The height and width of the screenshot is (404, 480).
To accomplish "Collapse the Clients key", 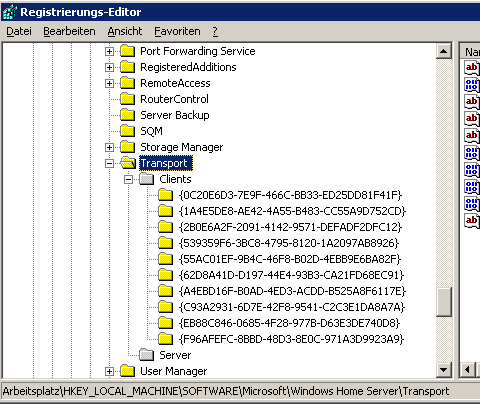I will click(128, 179).
